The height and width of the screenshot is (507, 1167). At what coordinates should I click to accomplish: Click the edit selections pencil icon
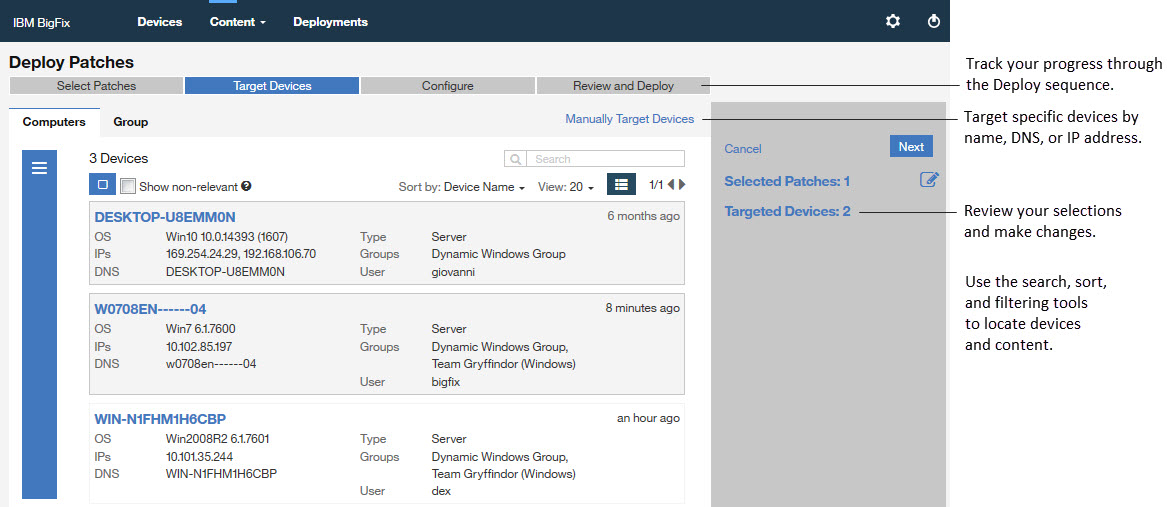tap(929, 180)
